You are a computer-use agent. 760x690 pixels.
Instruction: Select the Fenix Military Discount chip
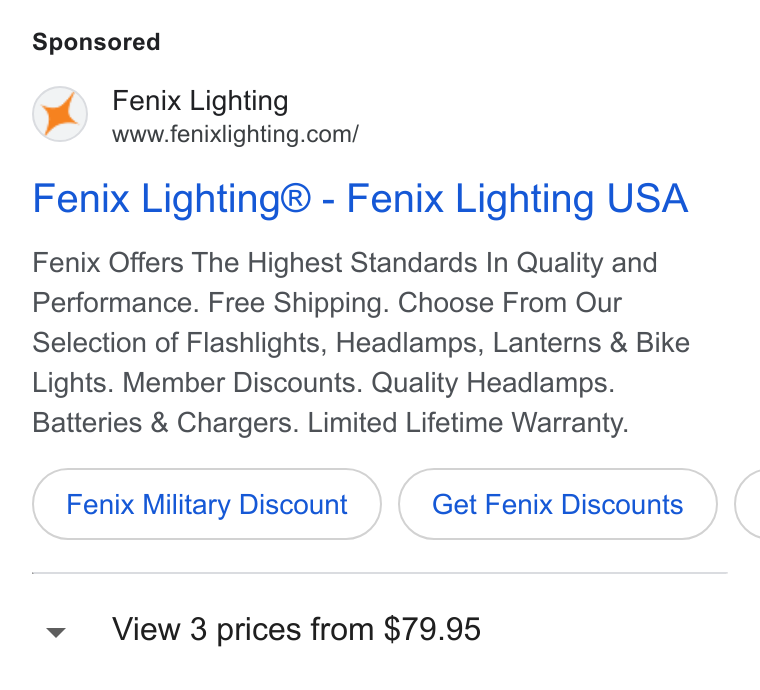(207, 504)
